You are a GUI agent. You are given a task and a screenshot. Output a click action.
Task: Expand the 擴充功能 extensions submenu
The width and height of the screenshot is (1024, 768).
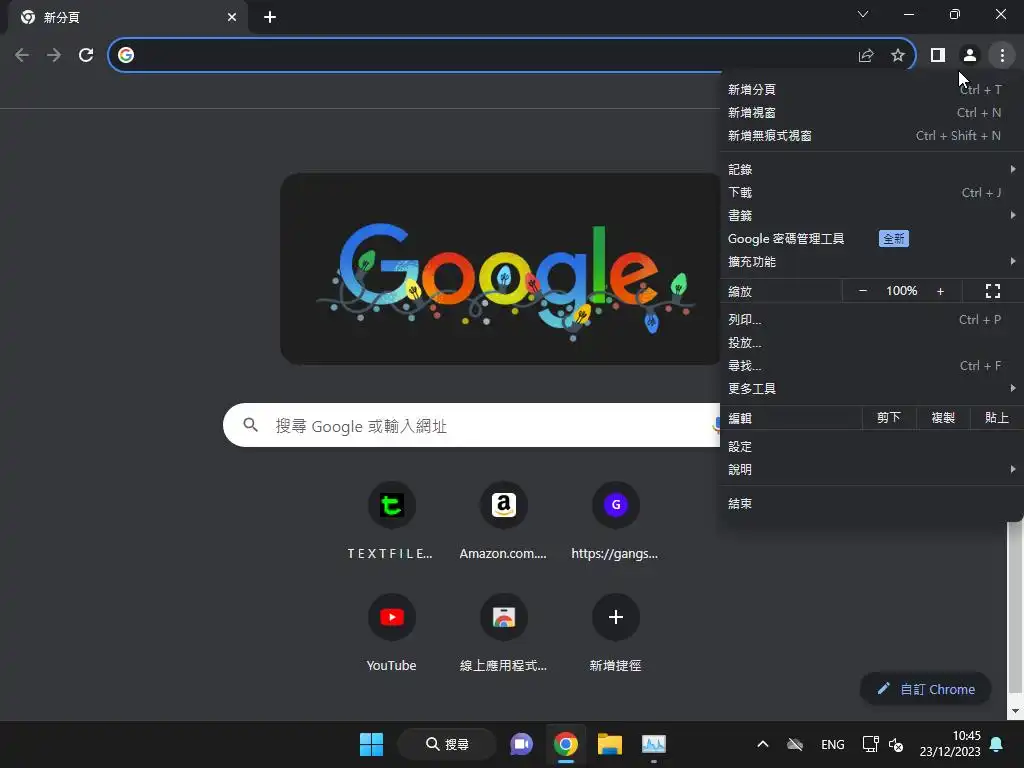click(871, 261)
